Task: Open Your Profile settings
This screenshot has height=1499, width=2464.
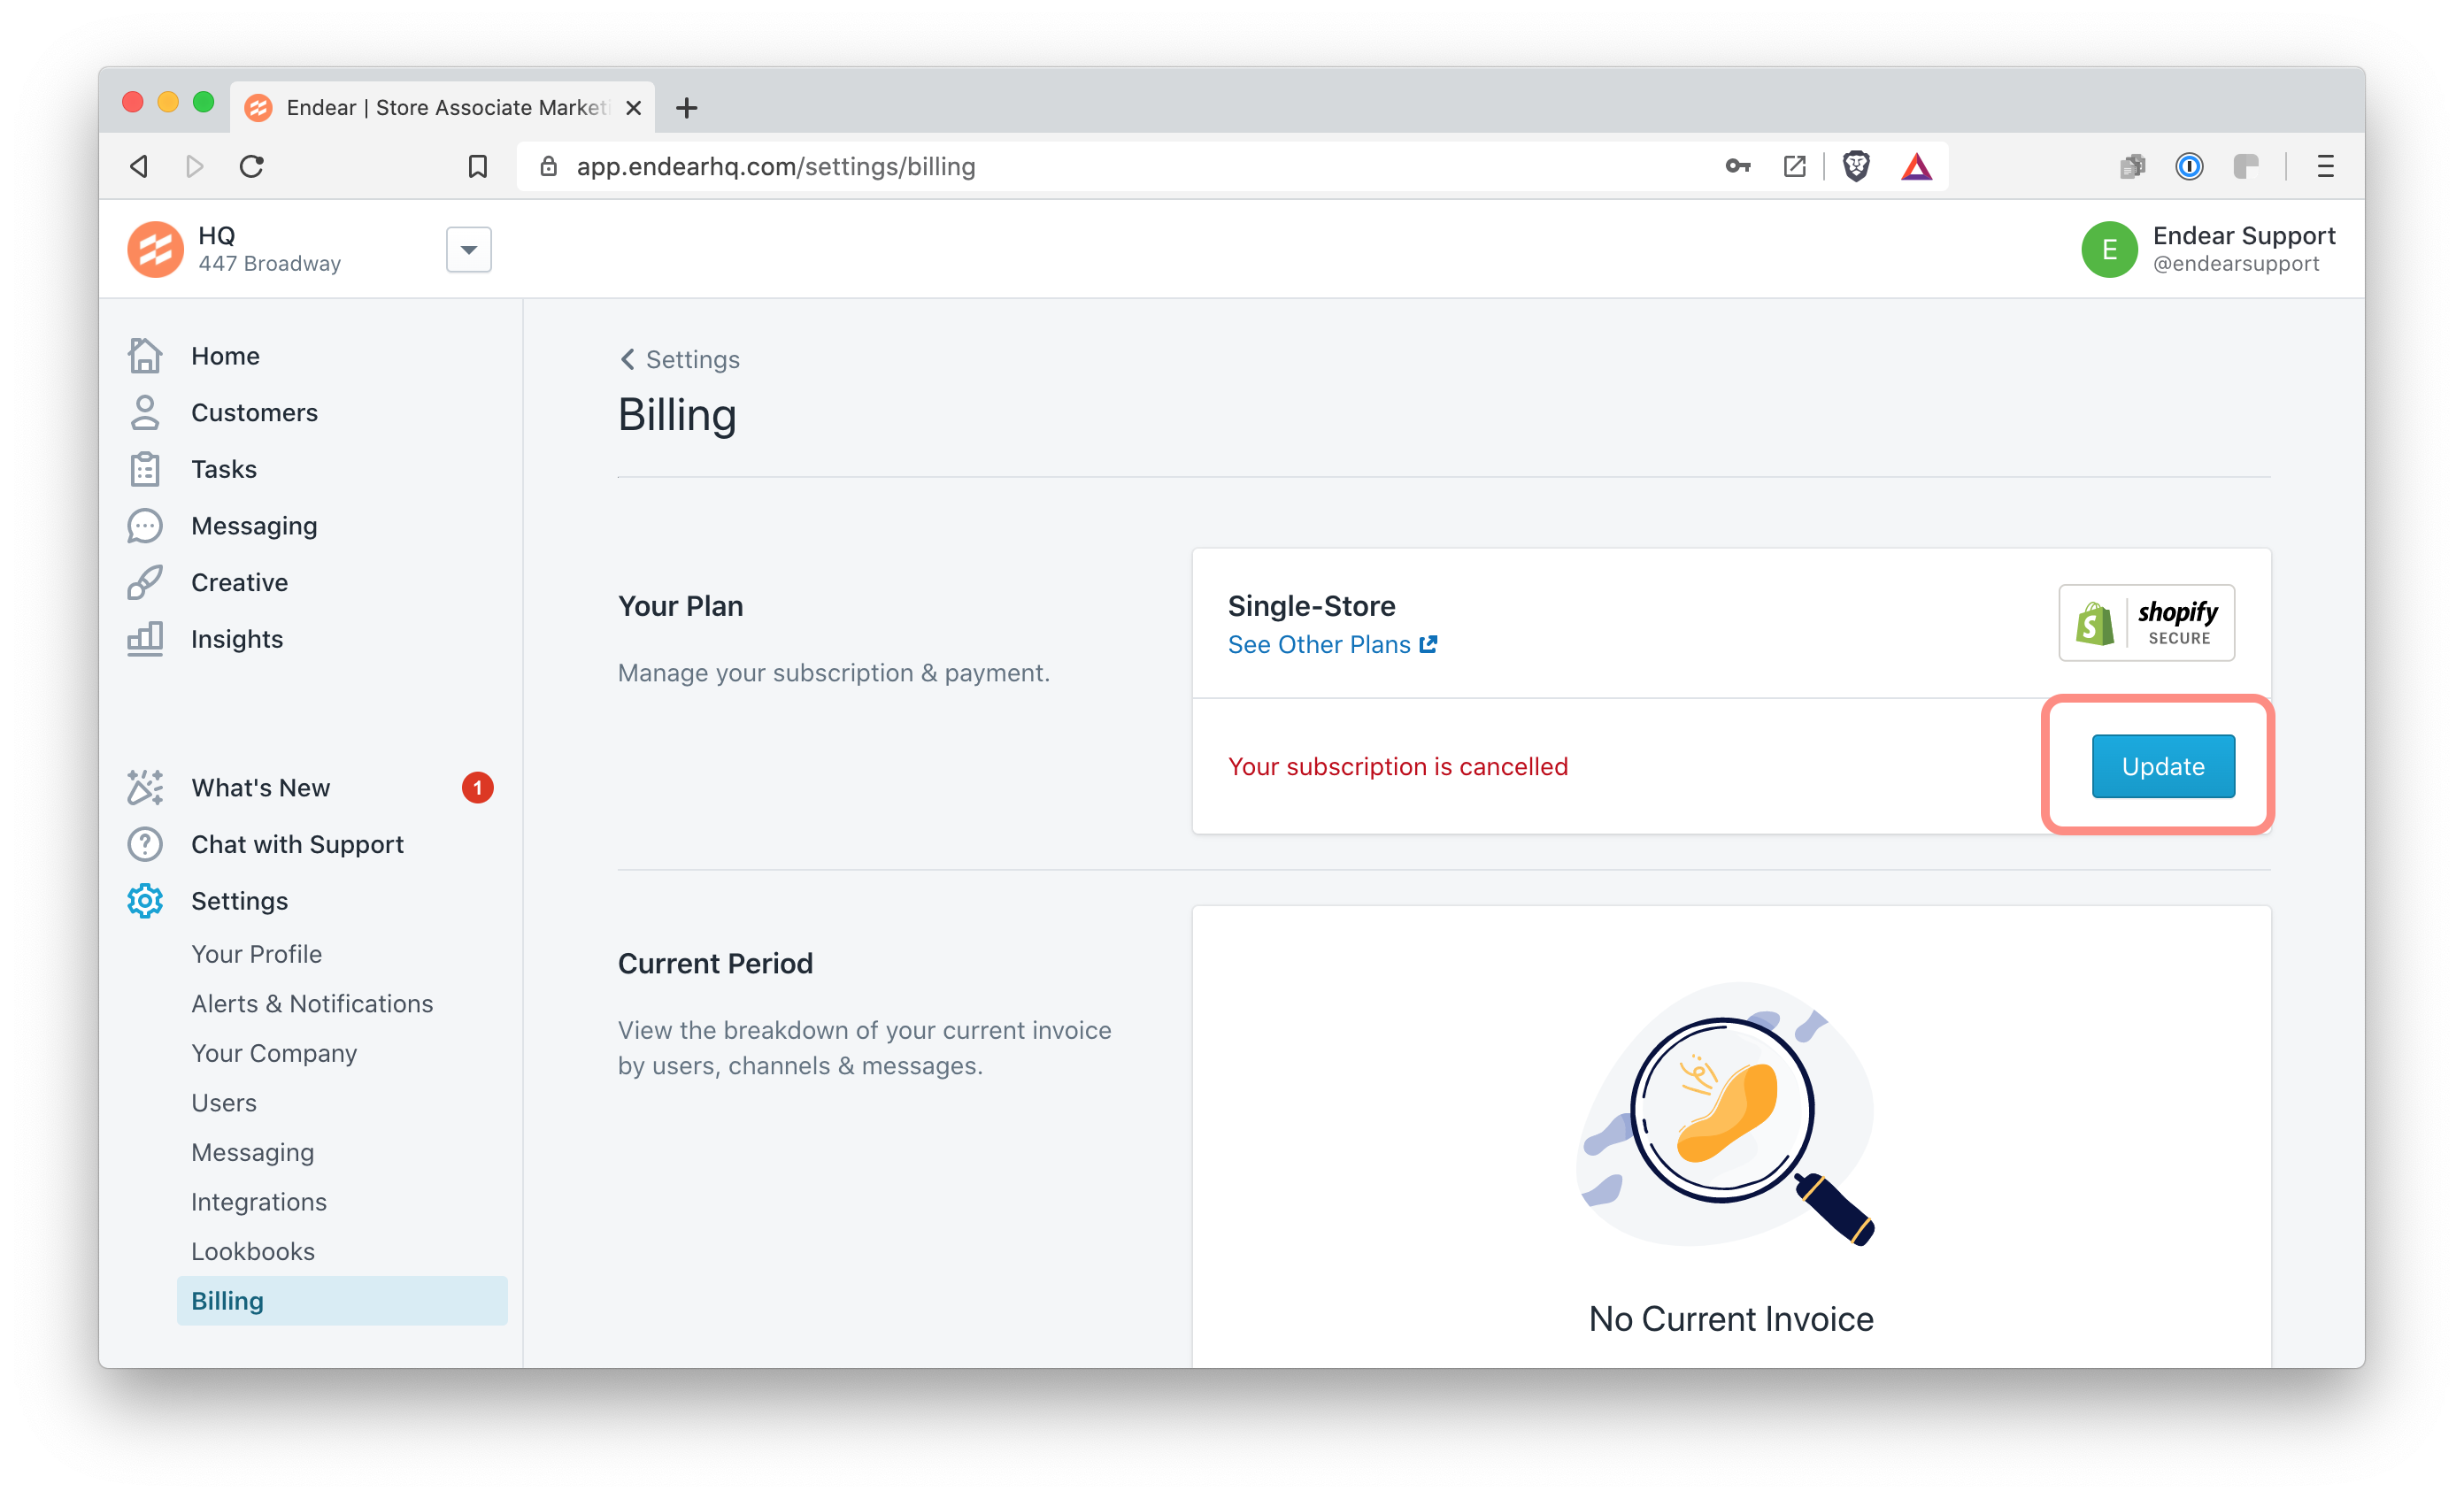Action: click(257, 954)
